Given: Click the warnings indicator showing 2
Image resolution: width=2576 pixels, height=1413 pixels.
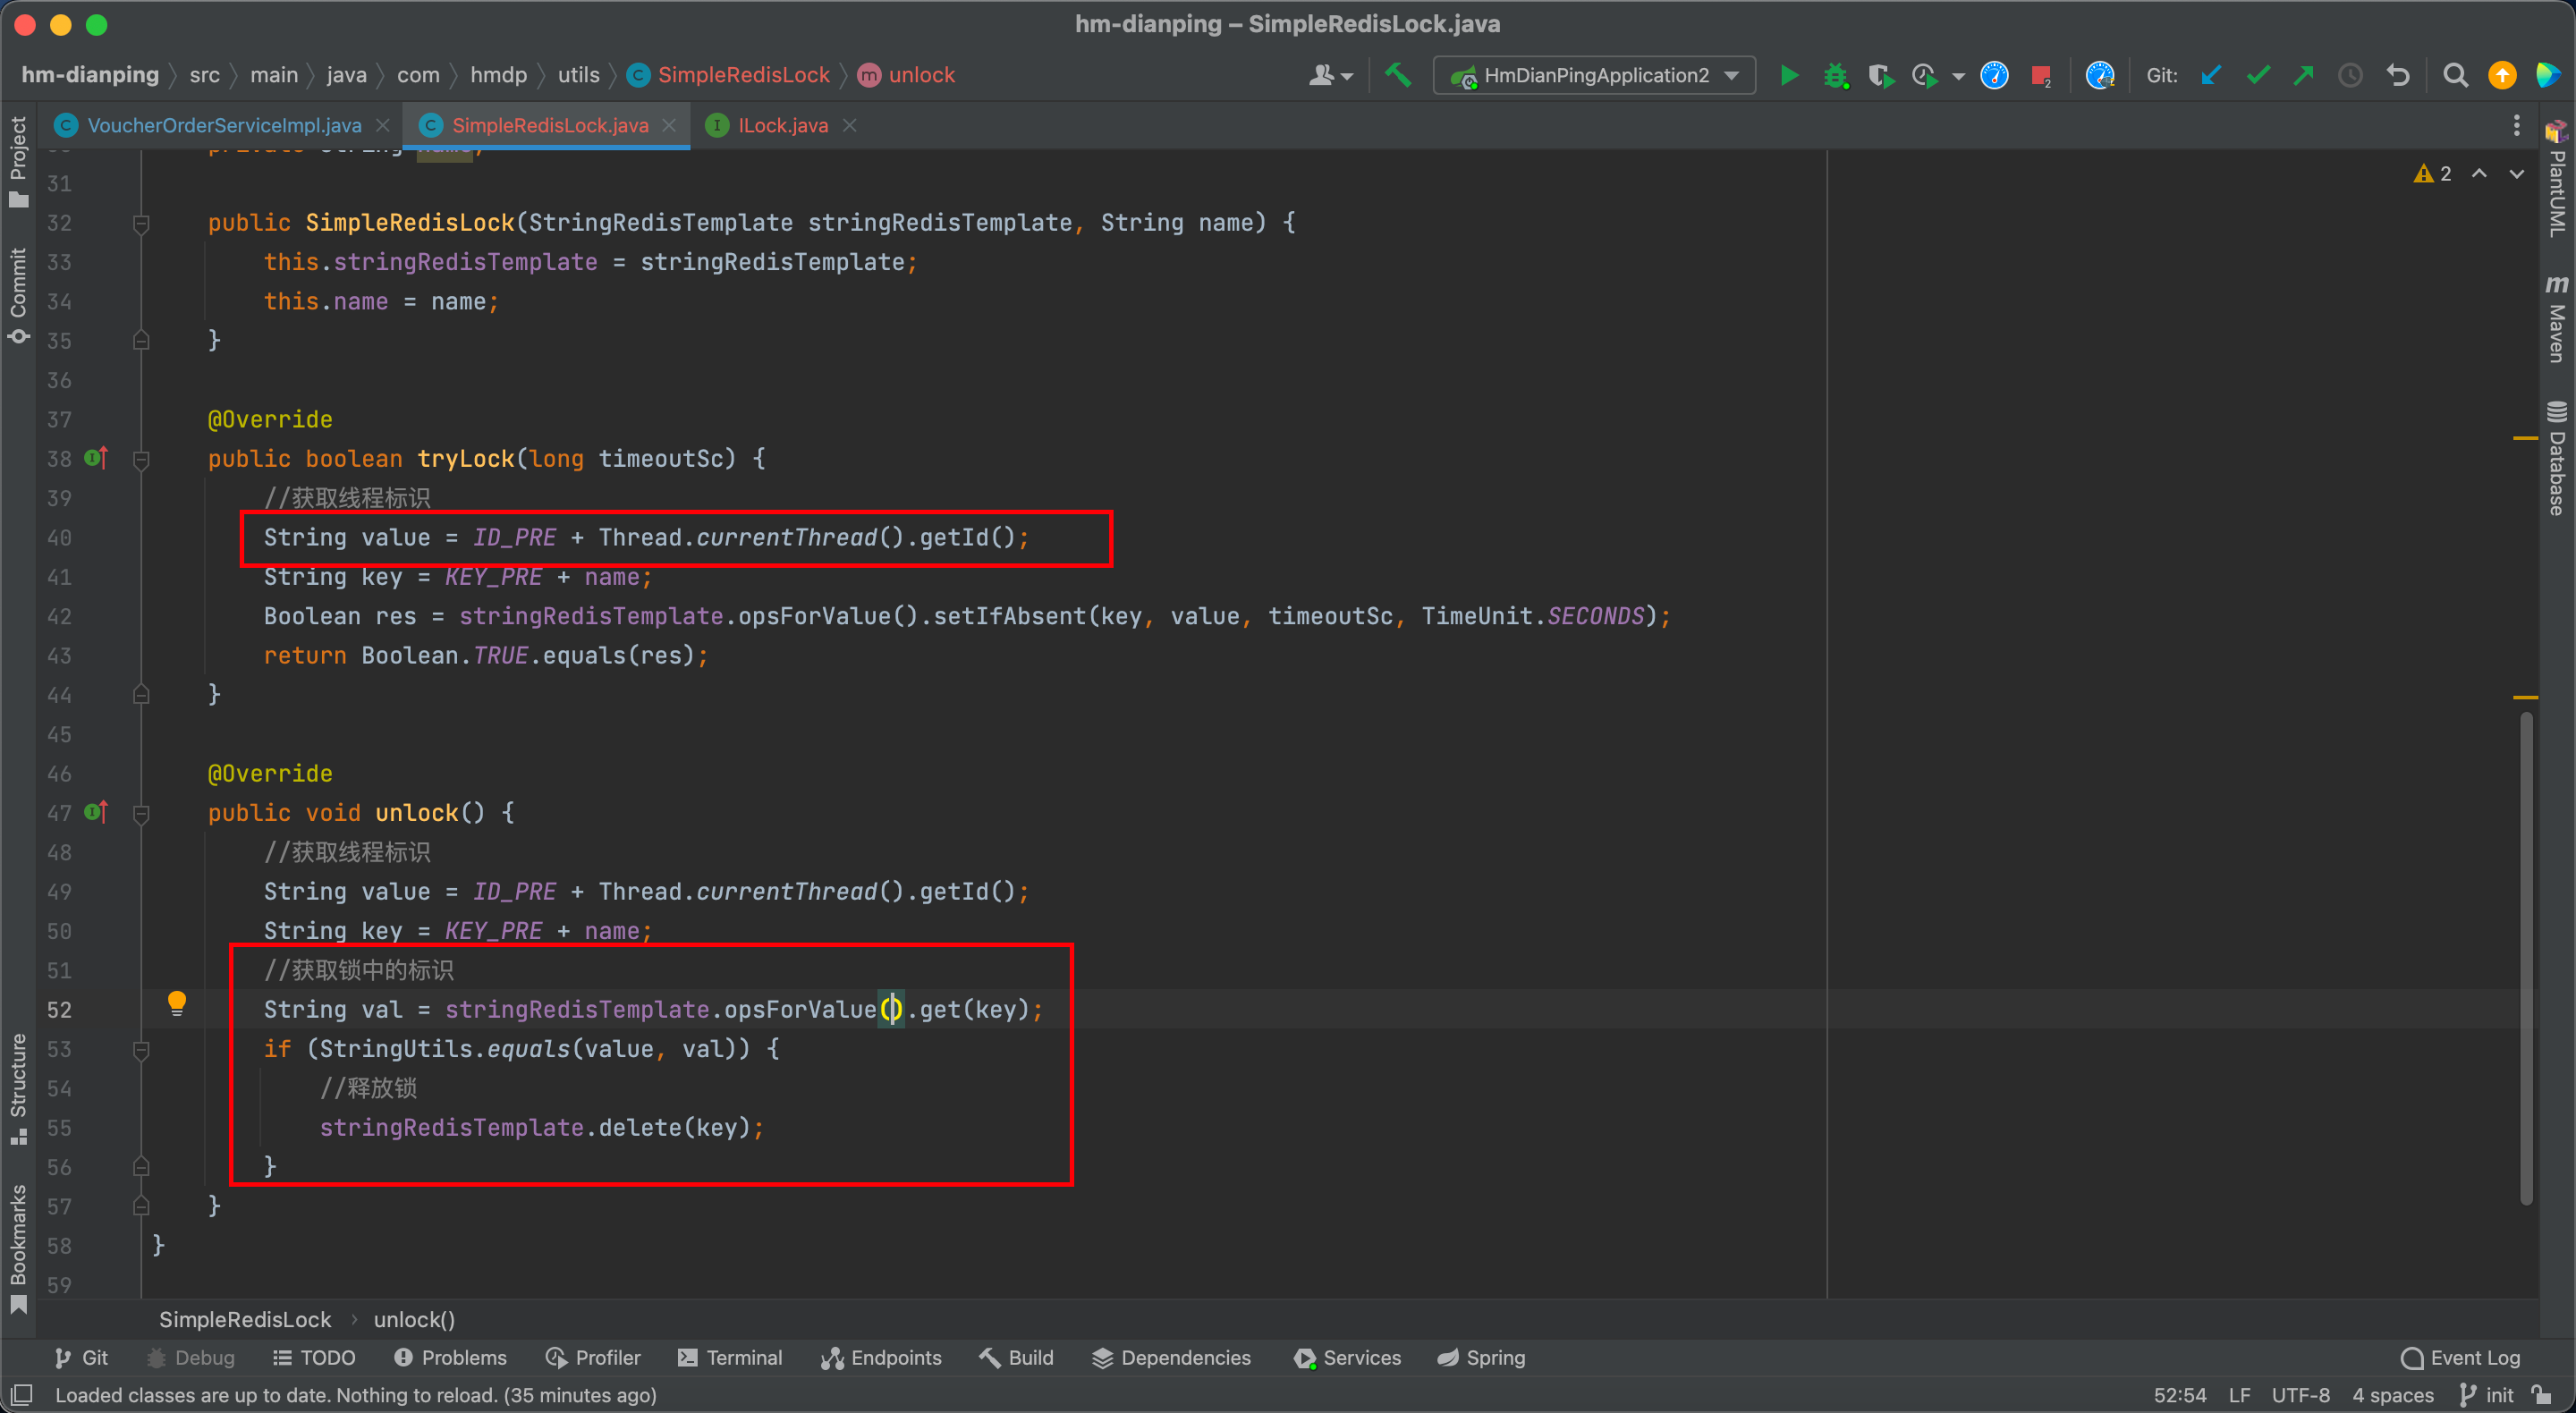Looking at the screenshot, I should [2433, 173].
